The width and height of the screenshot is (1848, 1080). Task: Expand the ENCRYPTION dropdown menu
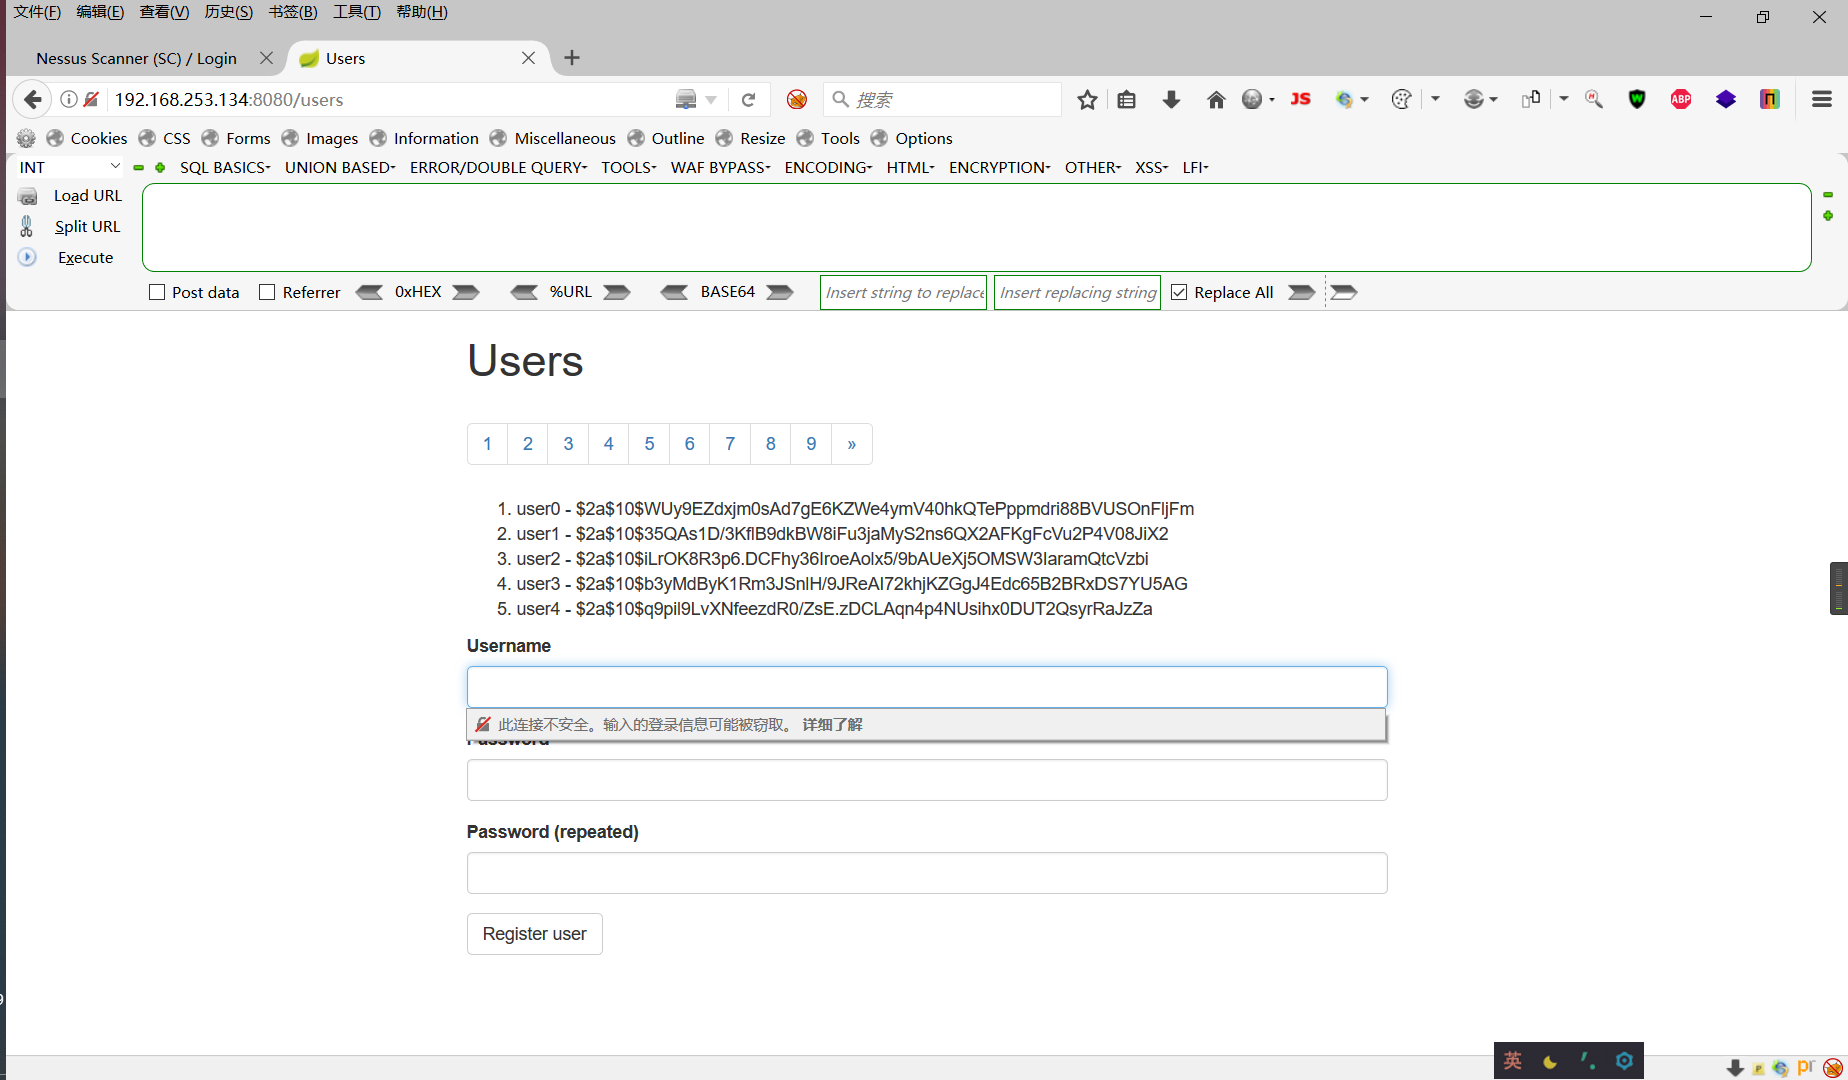tap(999, 167)
